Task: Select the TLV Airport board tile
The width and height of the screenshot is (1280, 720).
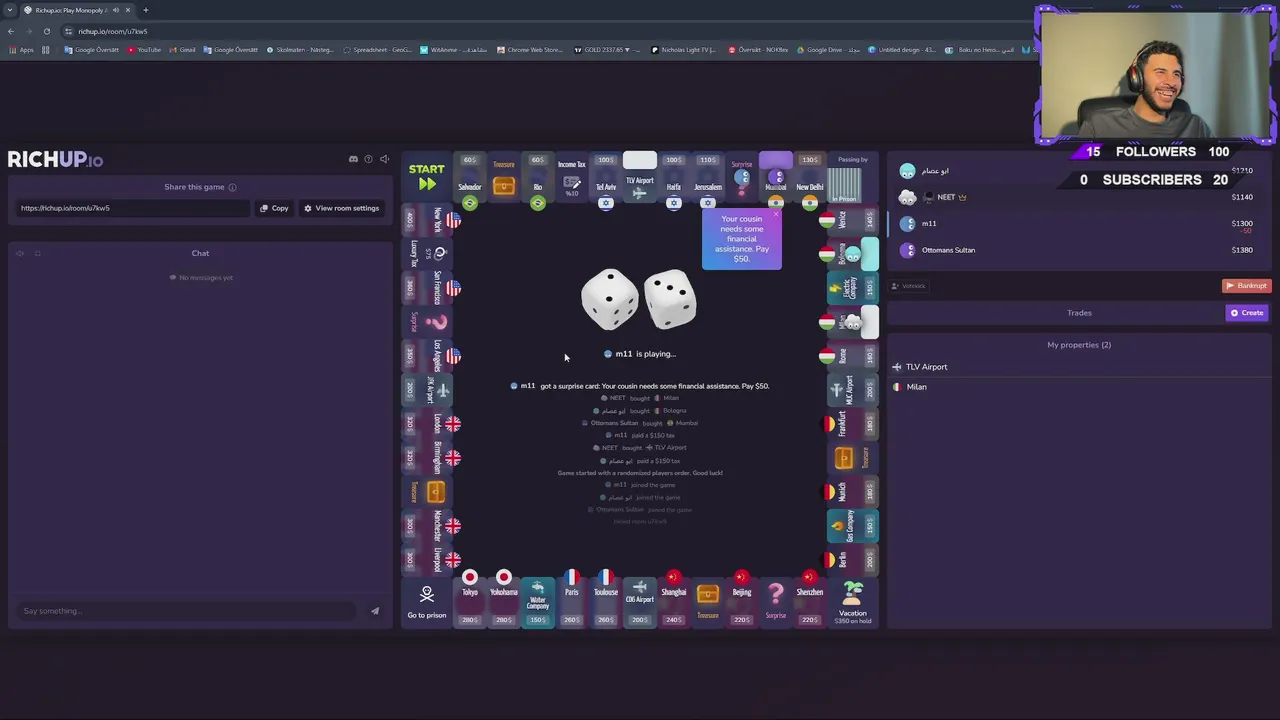Action: (x=640, y=178)
